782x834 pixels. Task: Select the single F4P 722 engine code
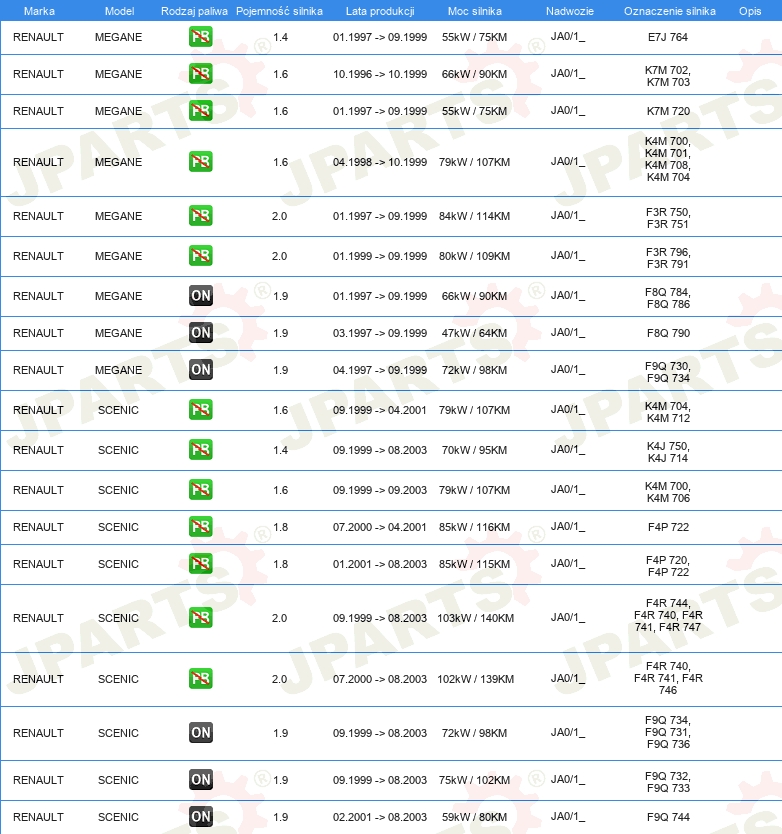click(x=668, y=527)
